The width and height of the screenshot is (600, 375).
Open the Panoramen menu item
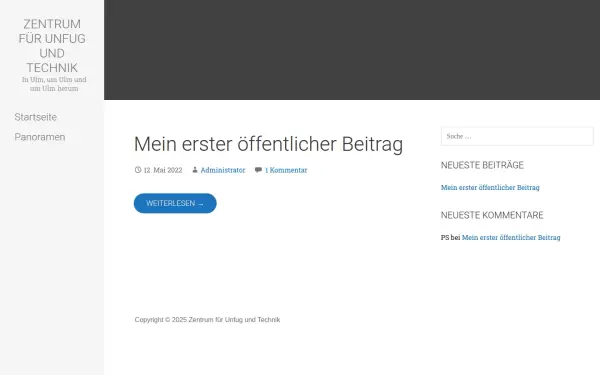click(40, 137)
